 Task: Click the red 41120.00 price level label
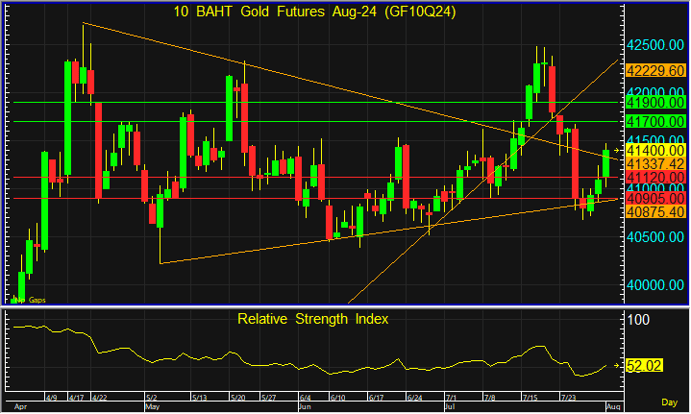pyautogui.click(x=654, y=177)
